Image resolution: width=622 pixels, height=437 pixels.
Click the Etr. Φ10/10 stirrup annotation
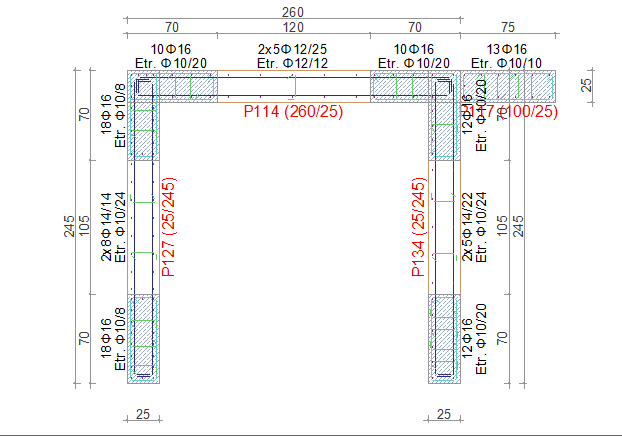(x=508, y=62)
